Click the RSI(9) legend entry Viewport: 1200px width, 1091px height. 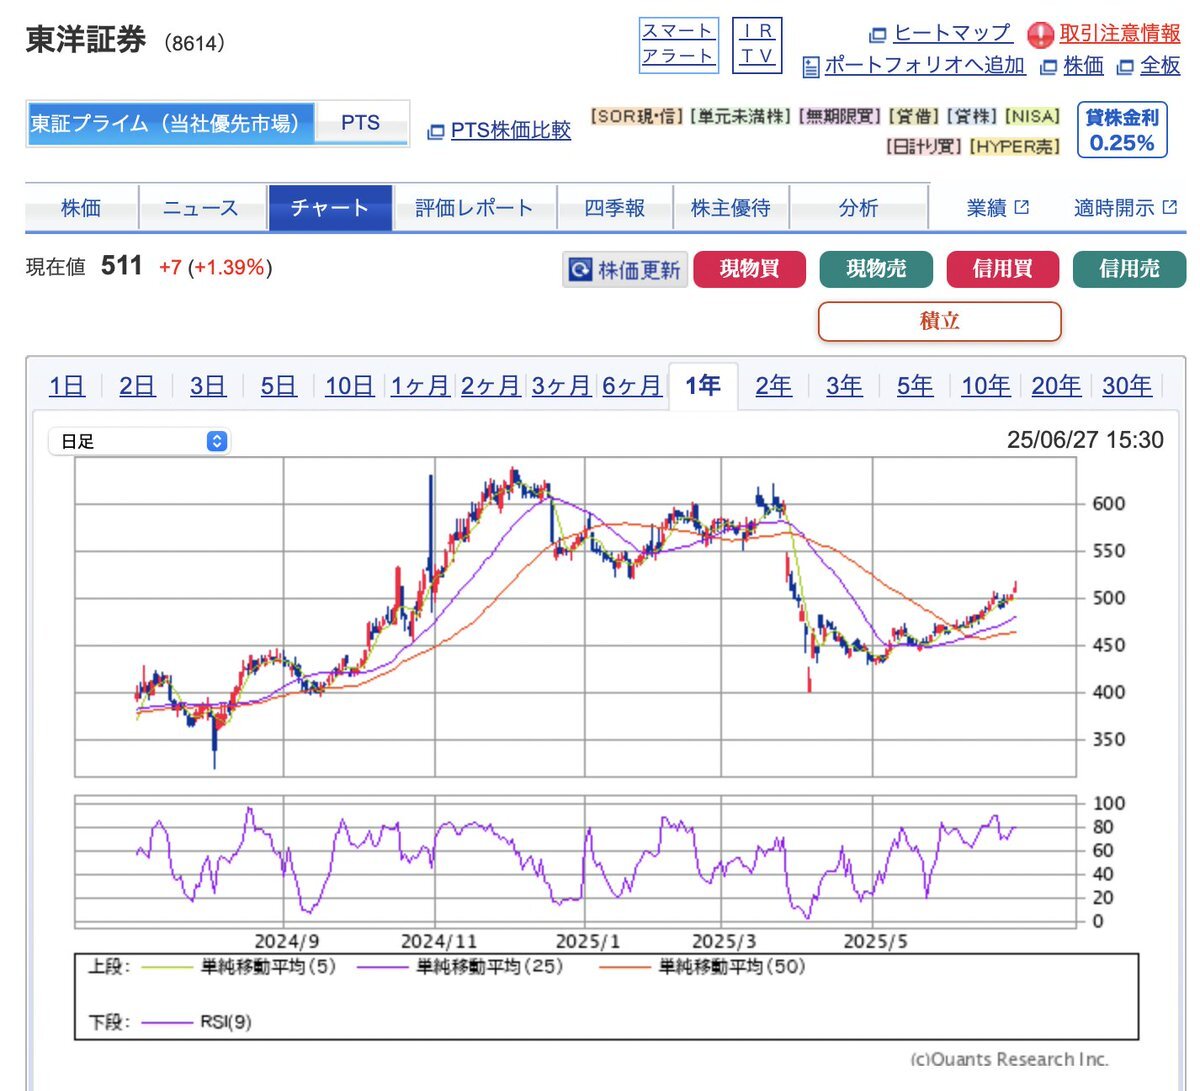coord(197,1022)
